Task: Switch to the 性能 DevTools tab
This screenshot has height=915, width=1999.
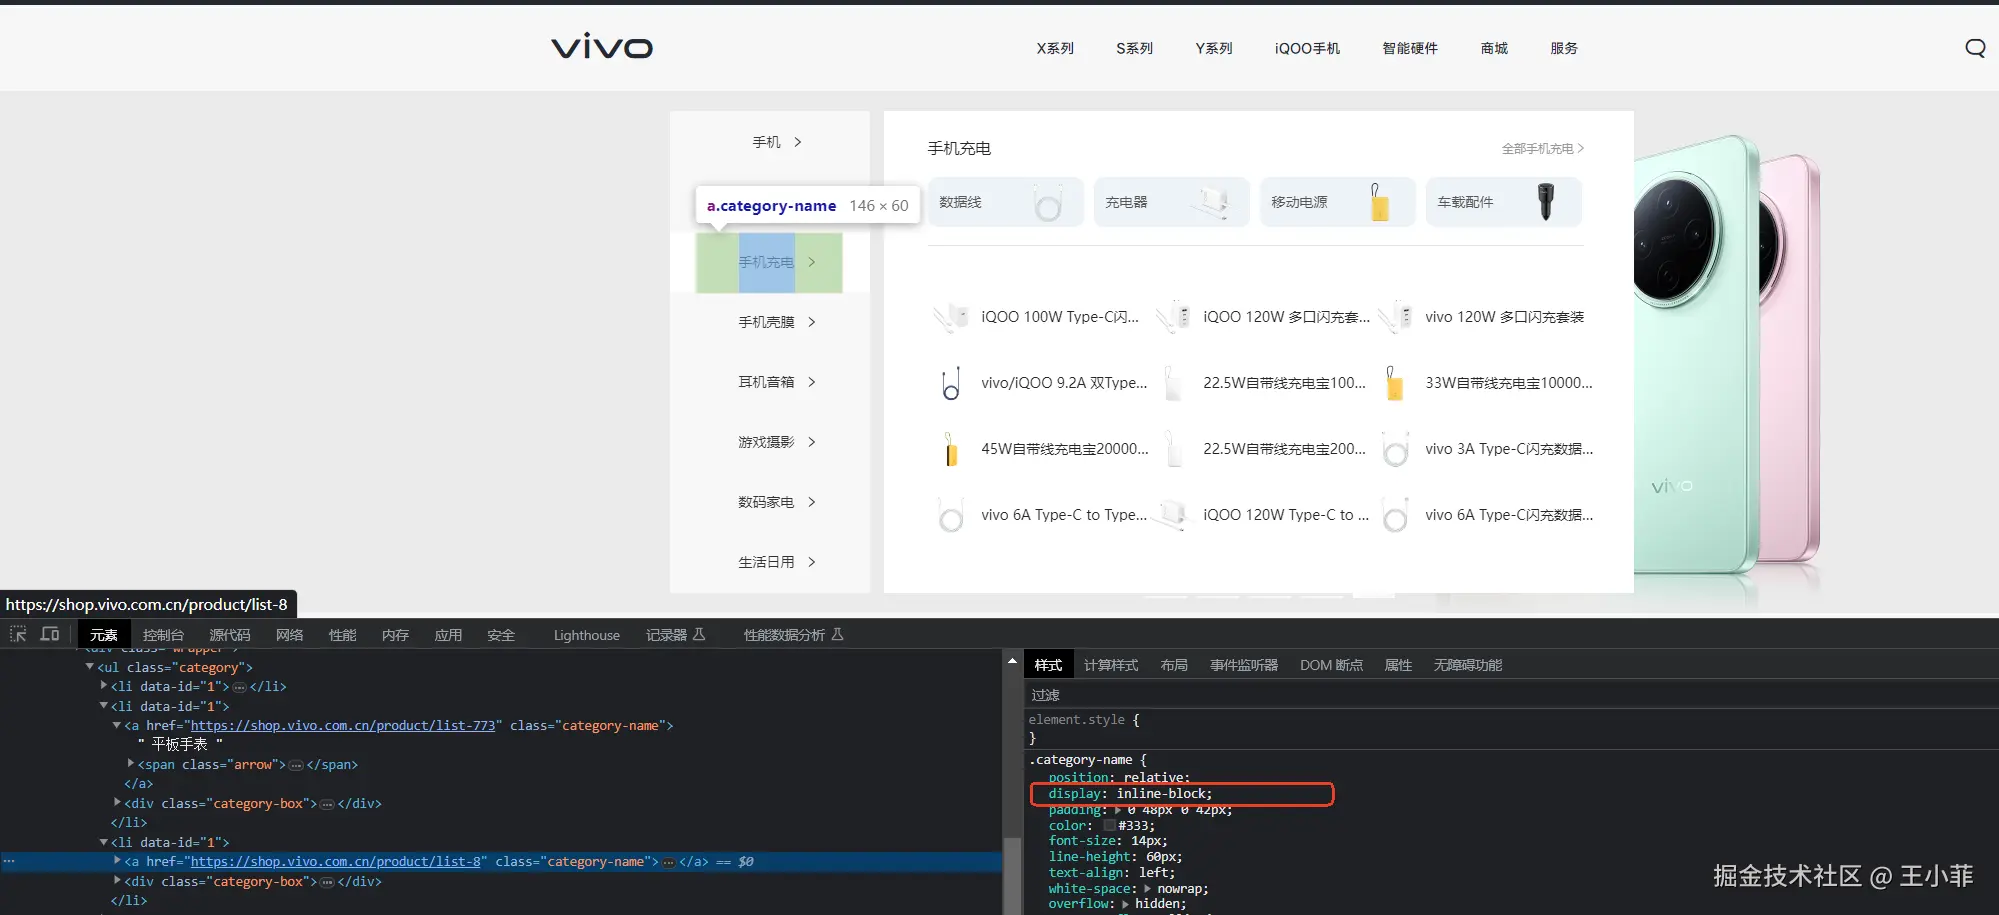Action: [342, 635]
